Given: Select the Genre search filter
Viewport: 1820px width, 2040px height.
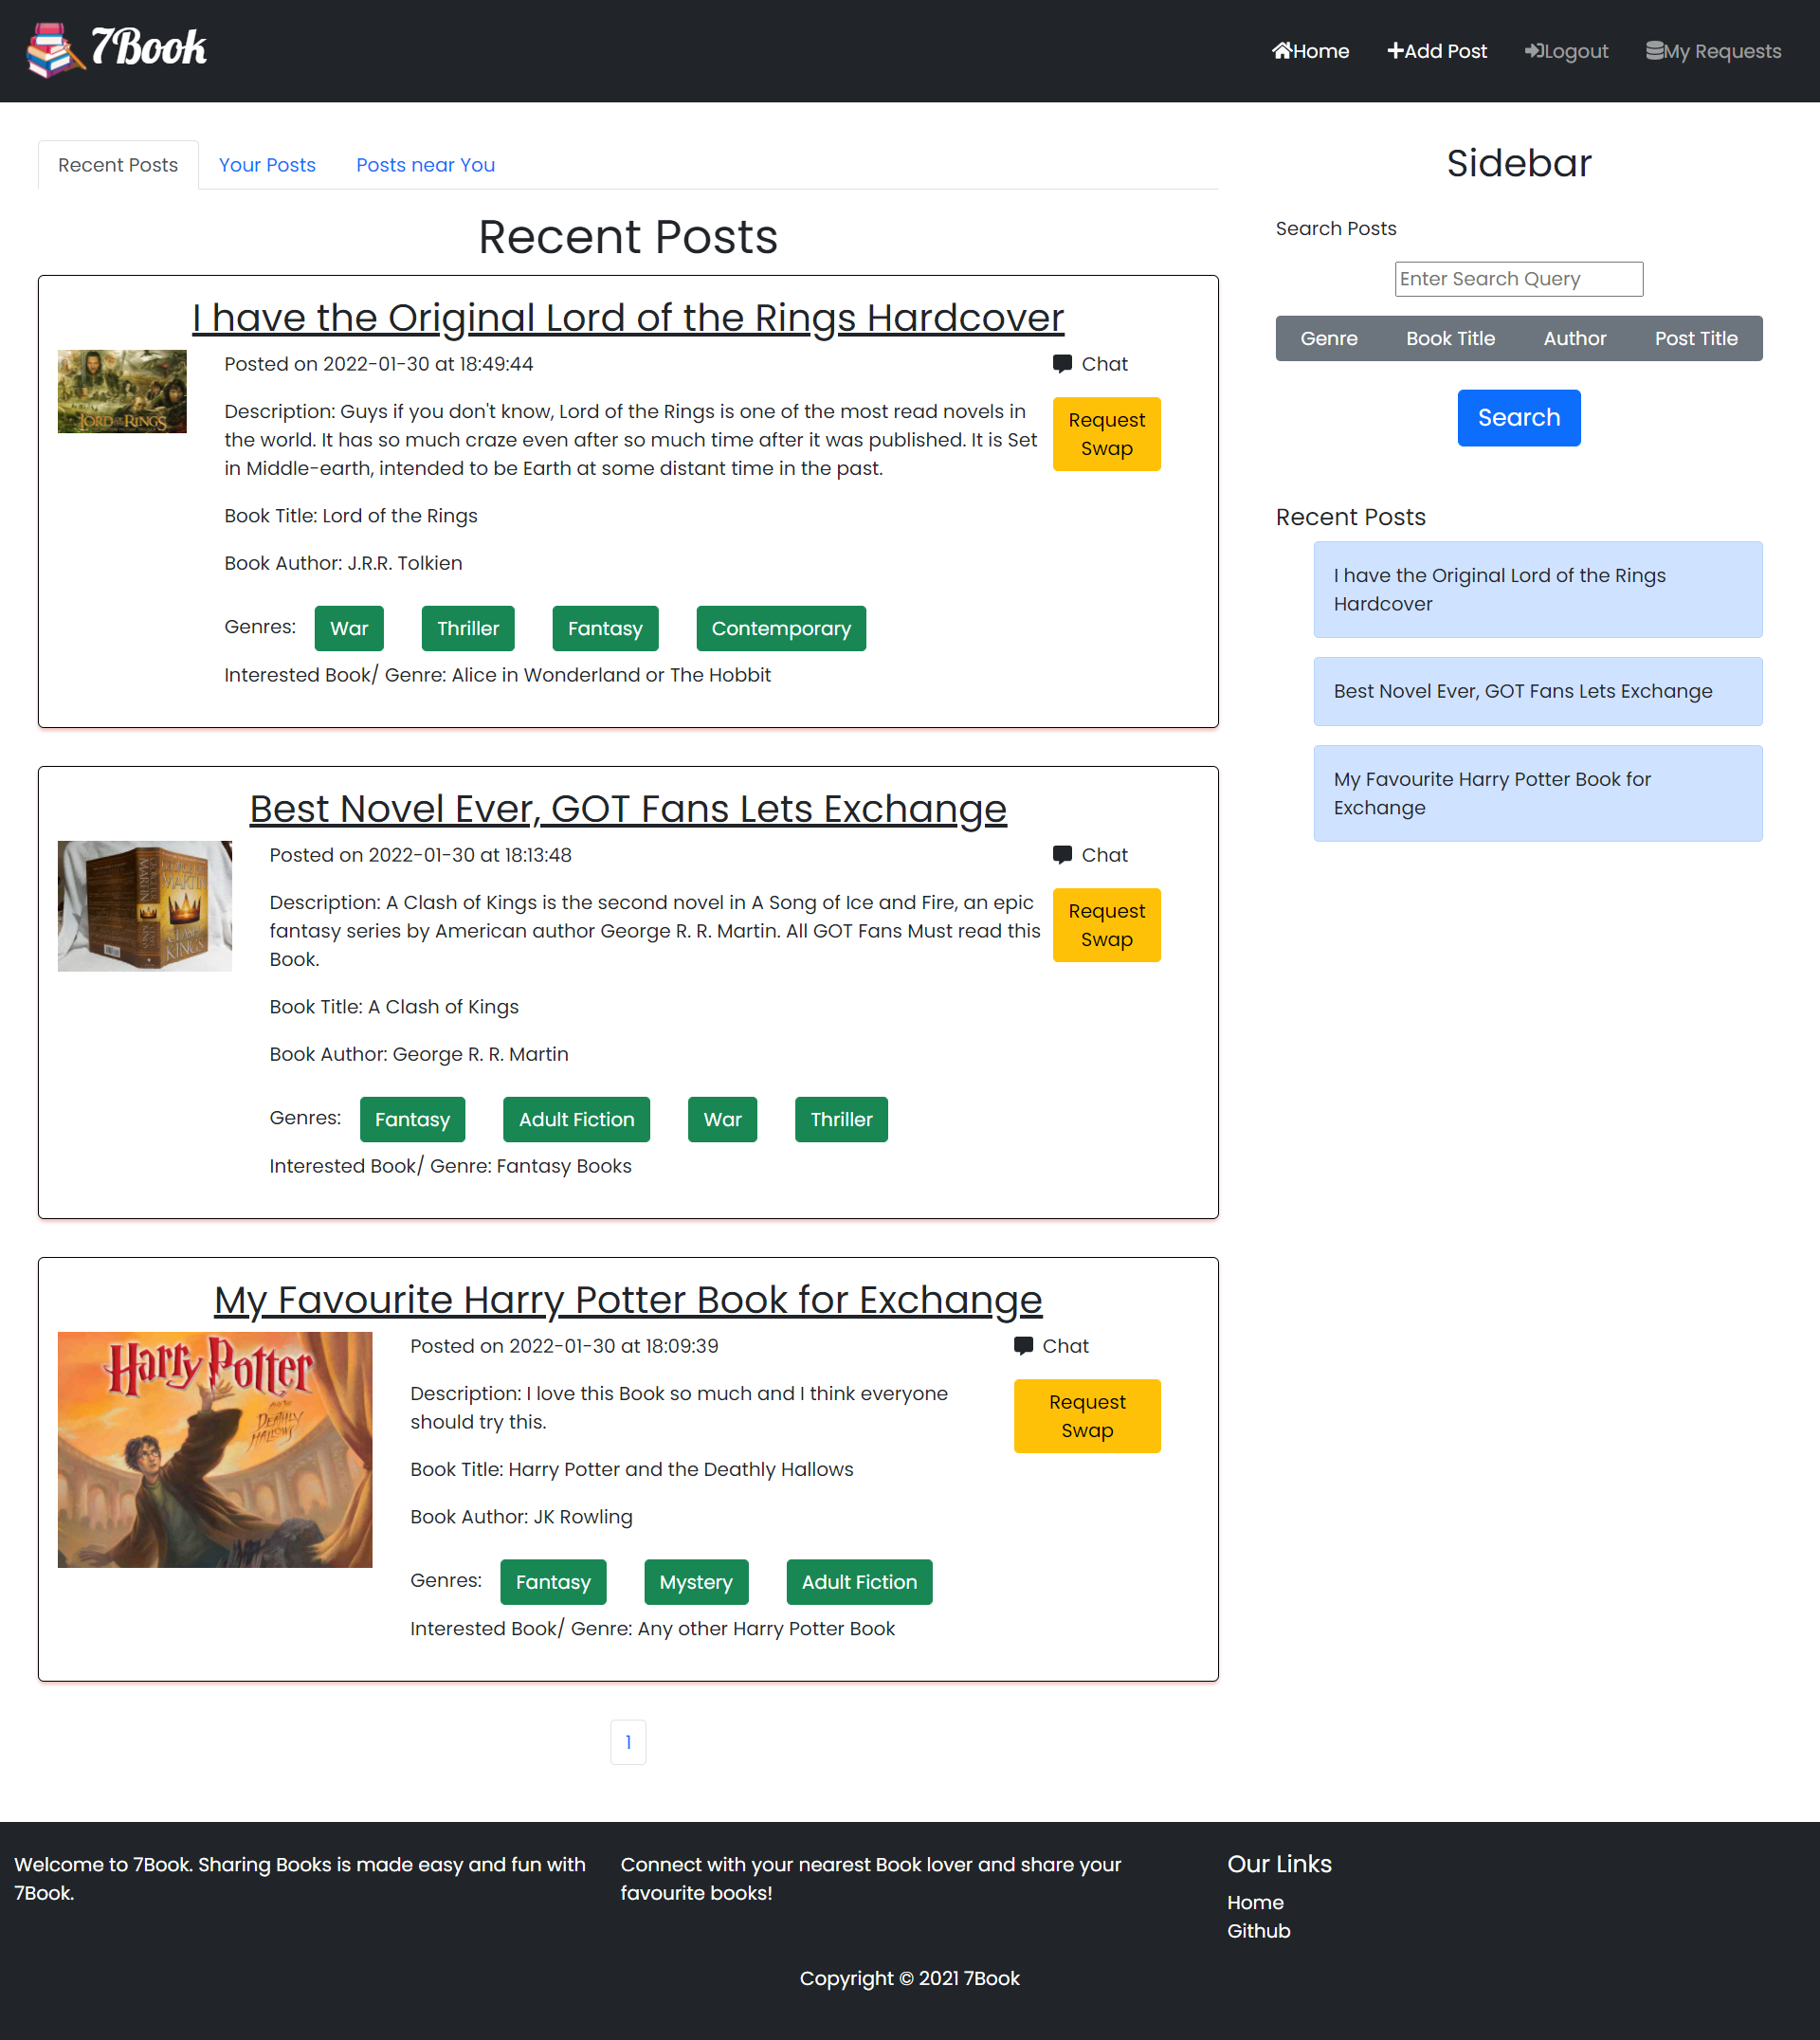Looking at the screenshot, I should tap(1328, 339).
